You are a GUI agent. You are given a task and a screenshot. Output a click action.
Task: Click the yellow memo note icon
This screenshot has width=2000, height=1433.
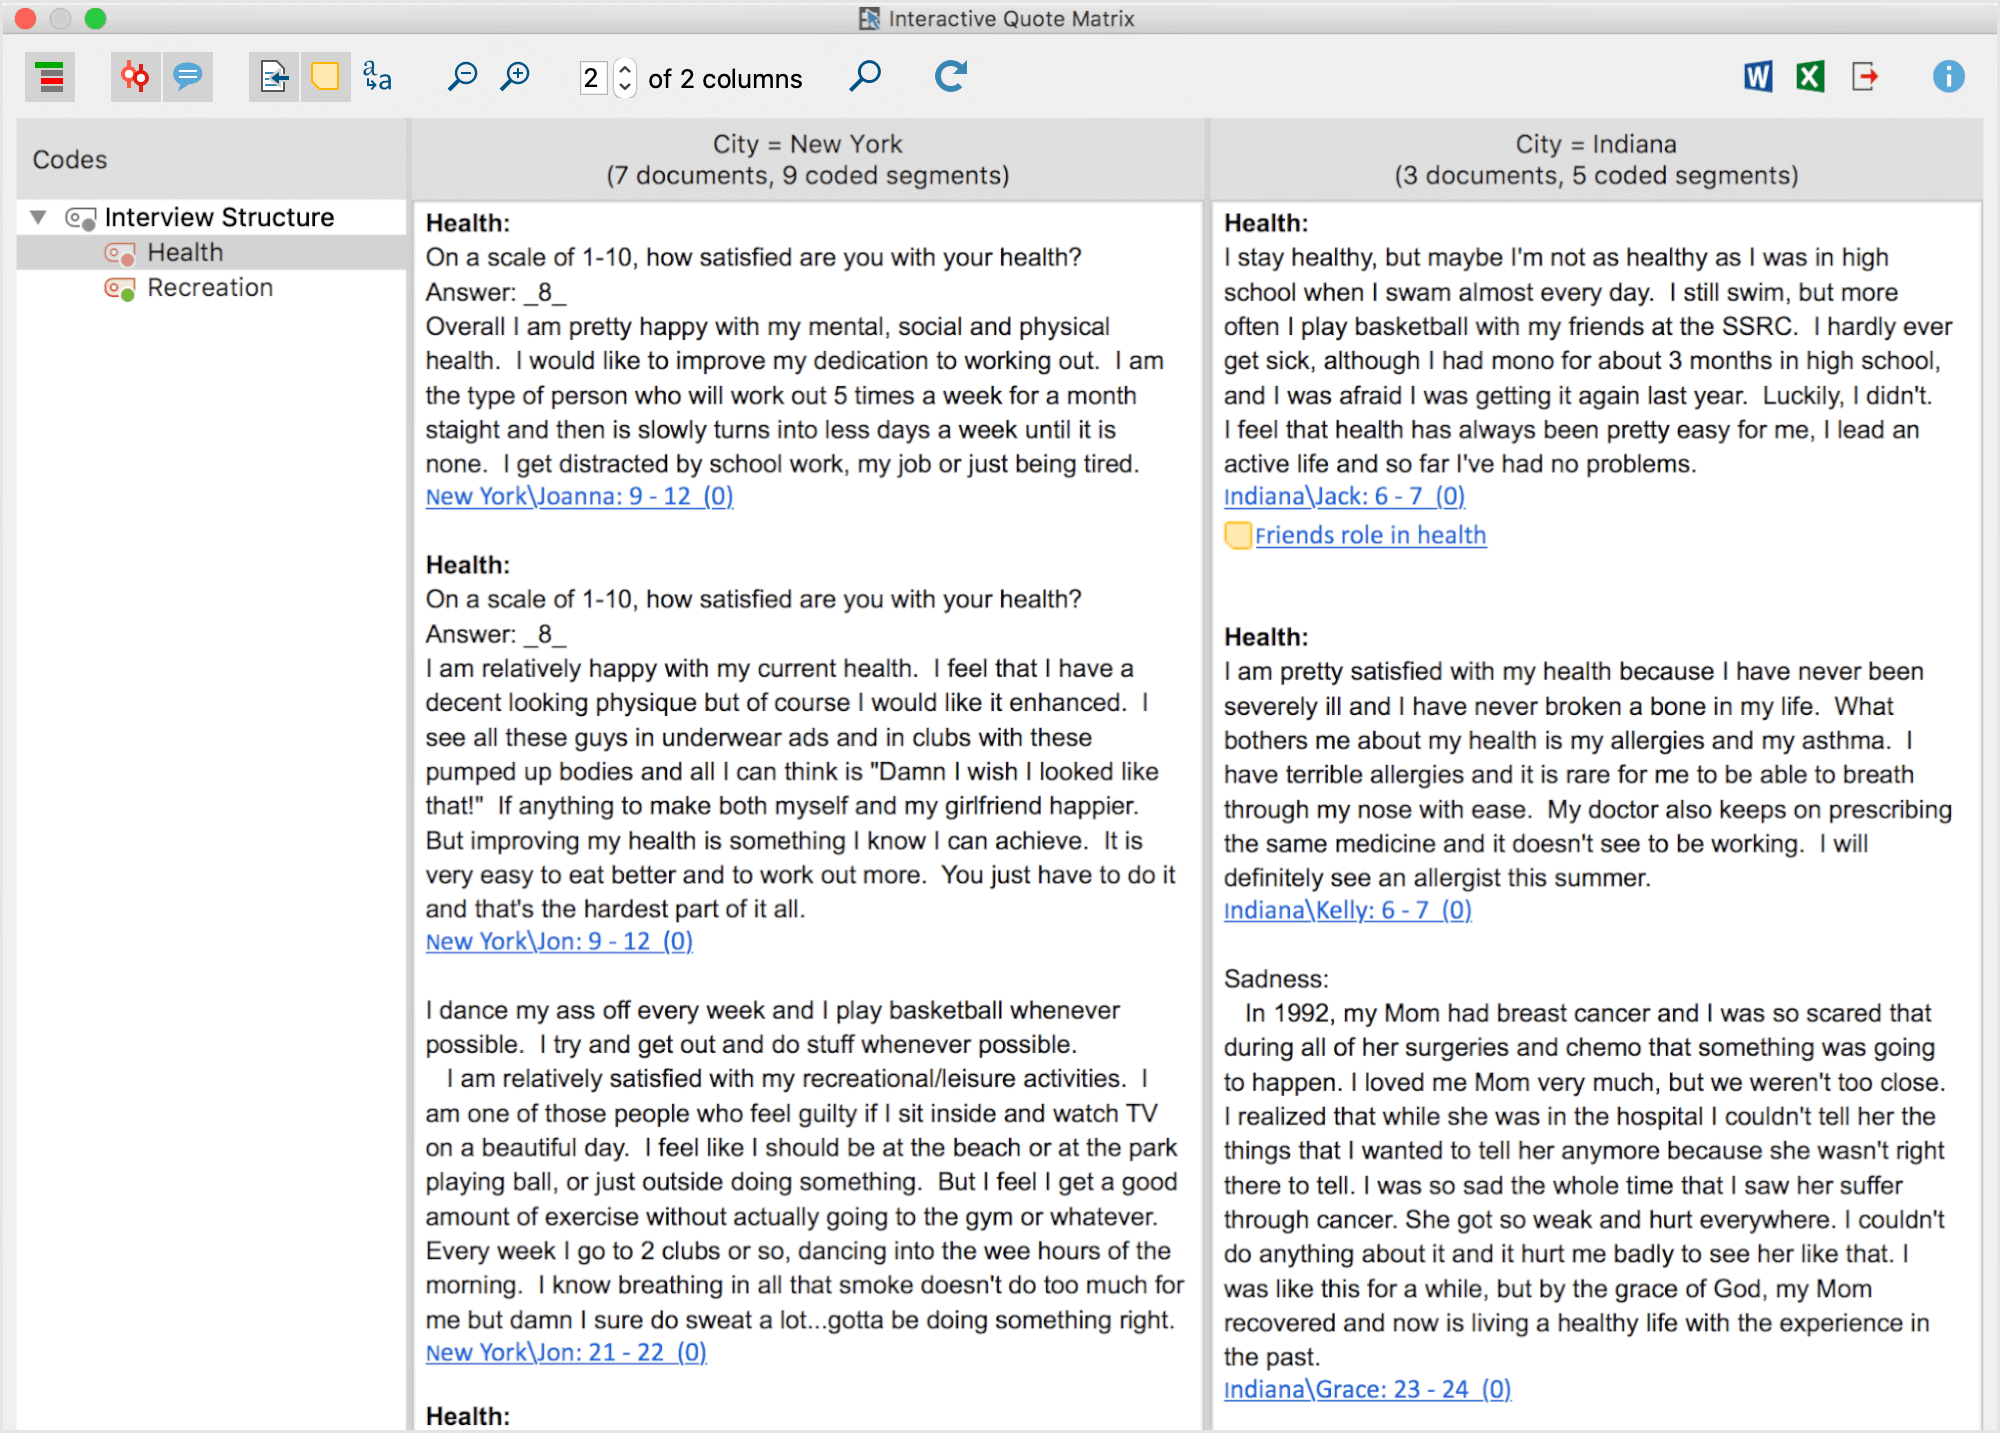[325, 77]
